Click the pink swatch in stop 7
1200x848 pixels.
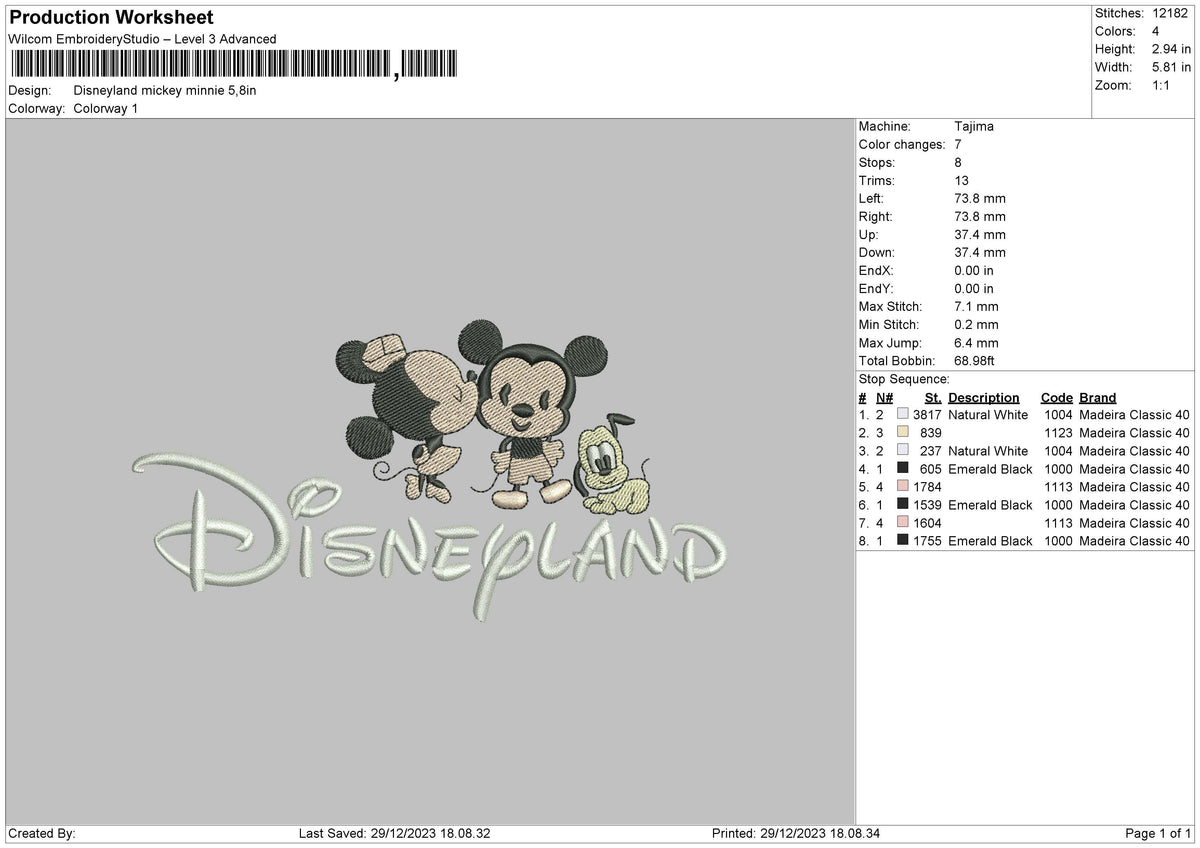click(x=903, y=523)
